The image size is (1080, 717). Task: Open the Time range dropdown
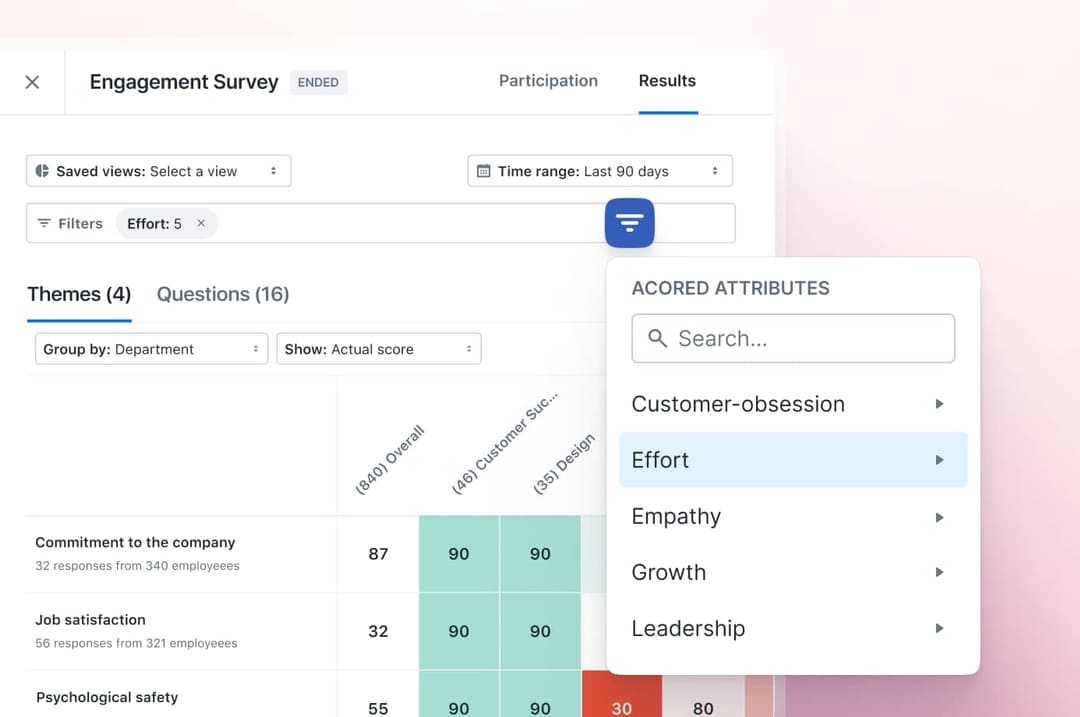pos(600,170)
